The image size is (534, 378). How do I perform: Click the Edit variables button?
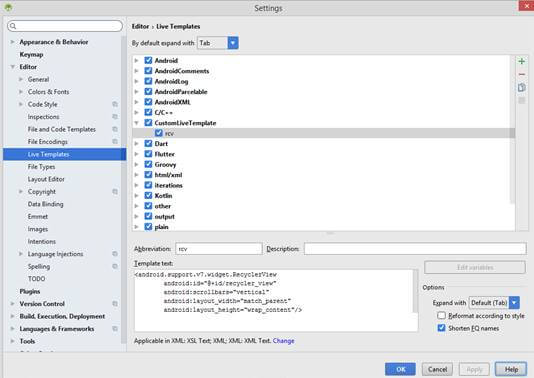475,267
